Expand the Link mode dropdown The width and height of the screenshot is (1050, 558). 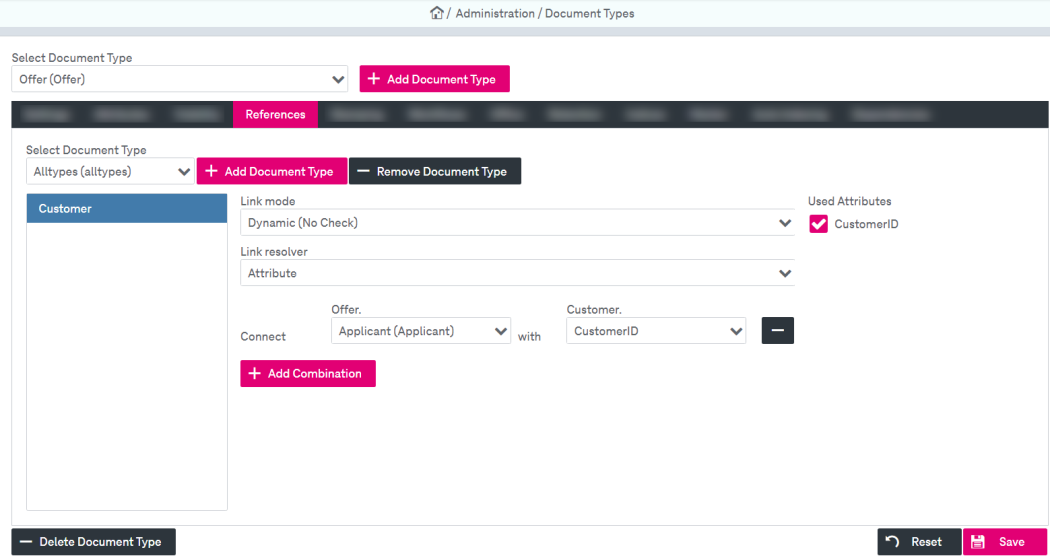[517, 223]
